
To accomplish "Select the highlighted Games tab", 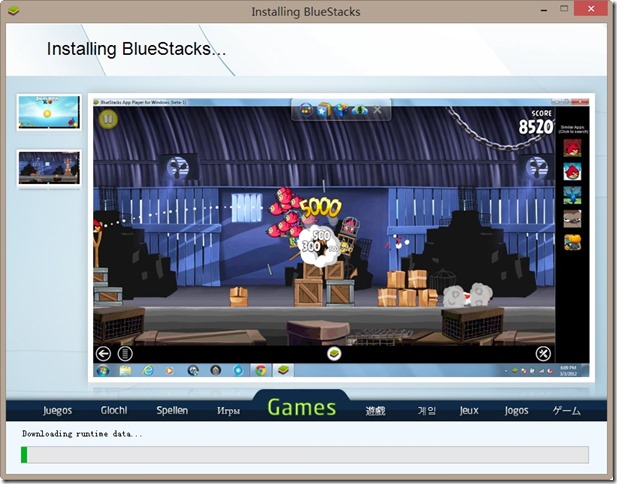I will [x=302, y=408].
